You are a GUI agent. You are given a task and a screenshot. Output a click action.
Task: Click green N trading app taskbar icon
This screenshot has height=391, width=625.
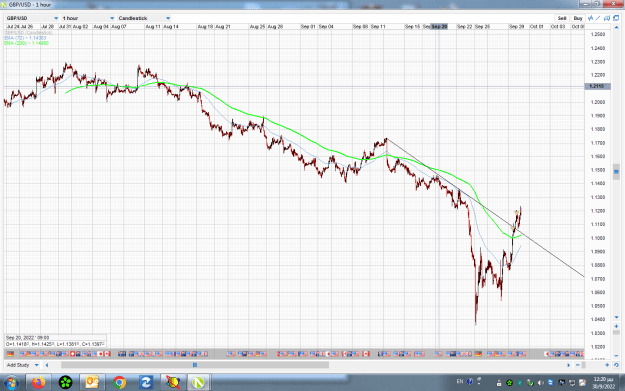click(199, 383)
